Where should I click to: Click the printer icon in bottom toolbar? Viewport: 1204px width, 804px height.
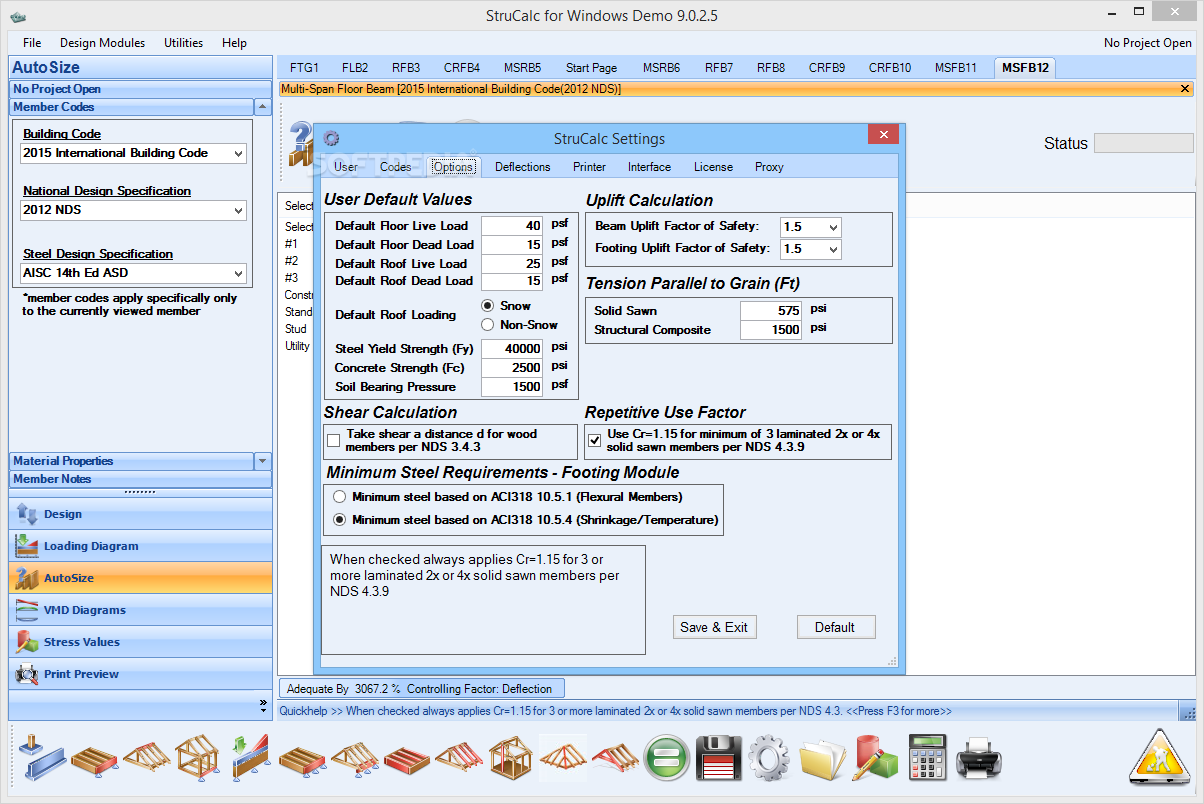tap(977, 758)
